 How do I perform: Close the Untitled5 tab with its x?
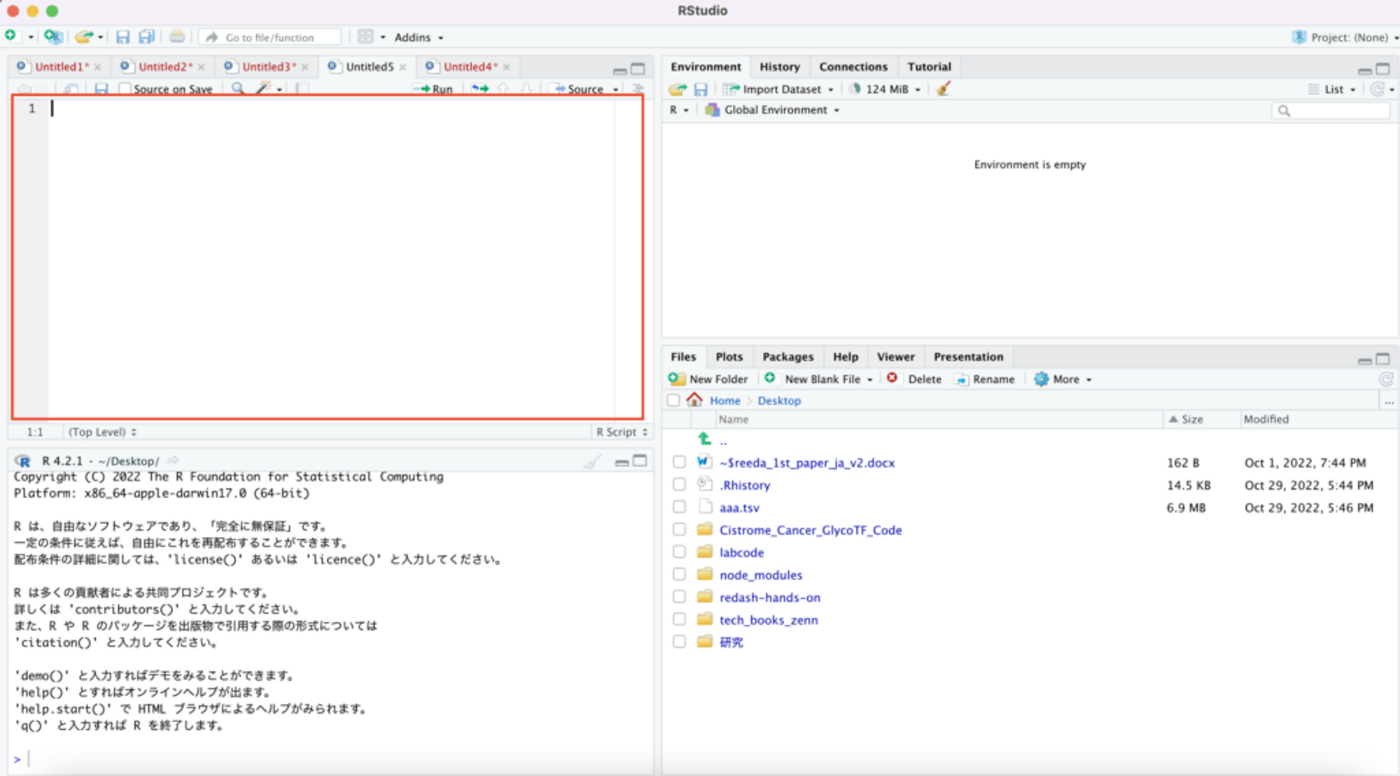point(403,67)
